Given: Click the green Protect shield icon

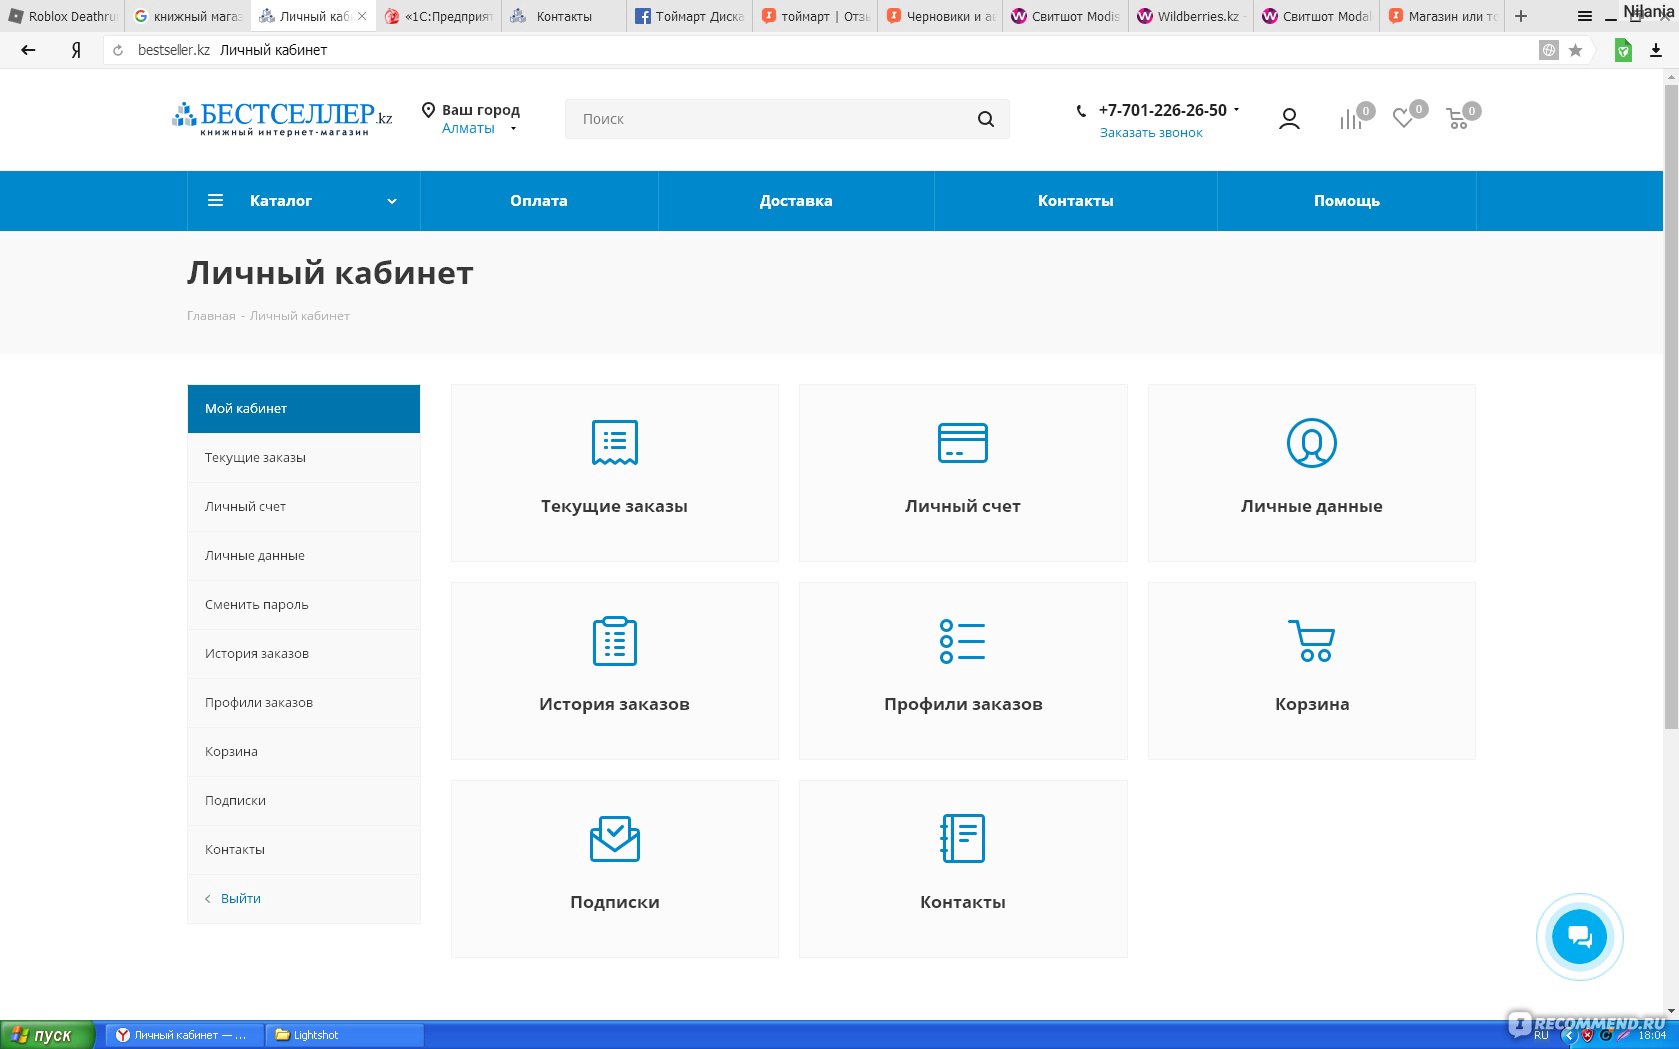Looking at the screenshot, I should click(x=1623, y=50).
